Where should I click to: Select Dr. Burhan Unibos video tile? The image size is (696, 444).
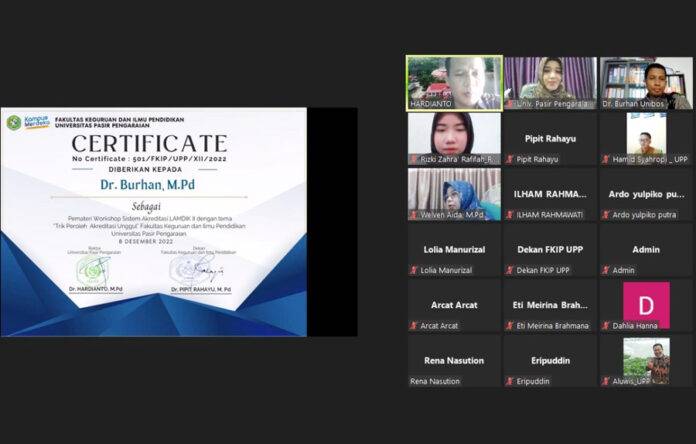pos(645,78)
